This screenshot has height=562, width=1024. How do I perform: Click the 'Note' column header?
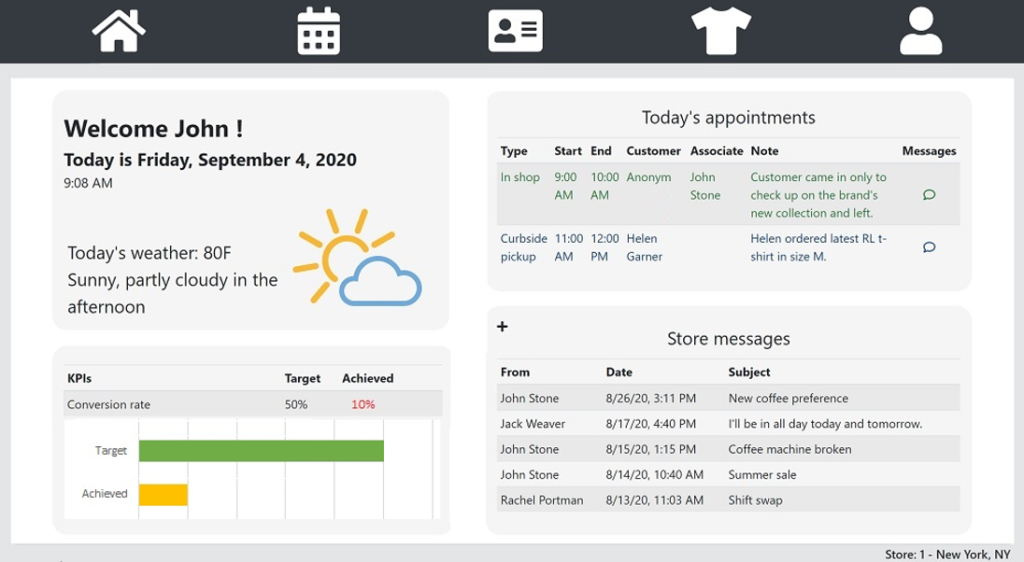(x=764, y=151)
